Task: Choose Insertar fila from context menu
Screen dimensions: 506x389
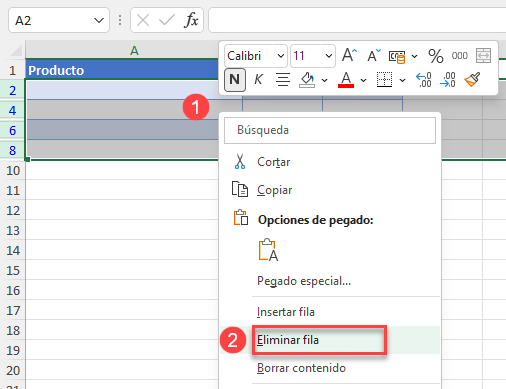Action: (x=330, y=312)
